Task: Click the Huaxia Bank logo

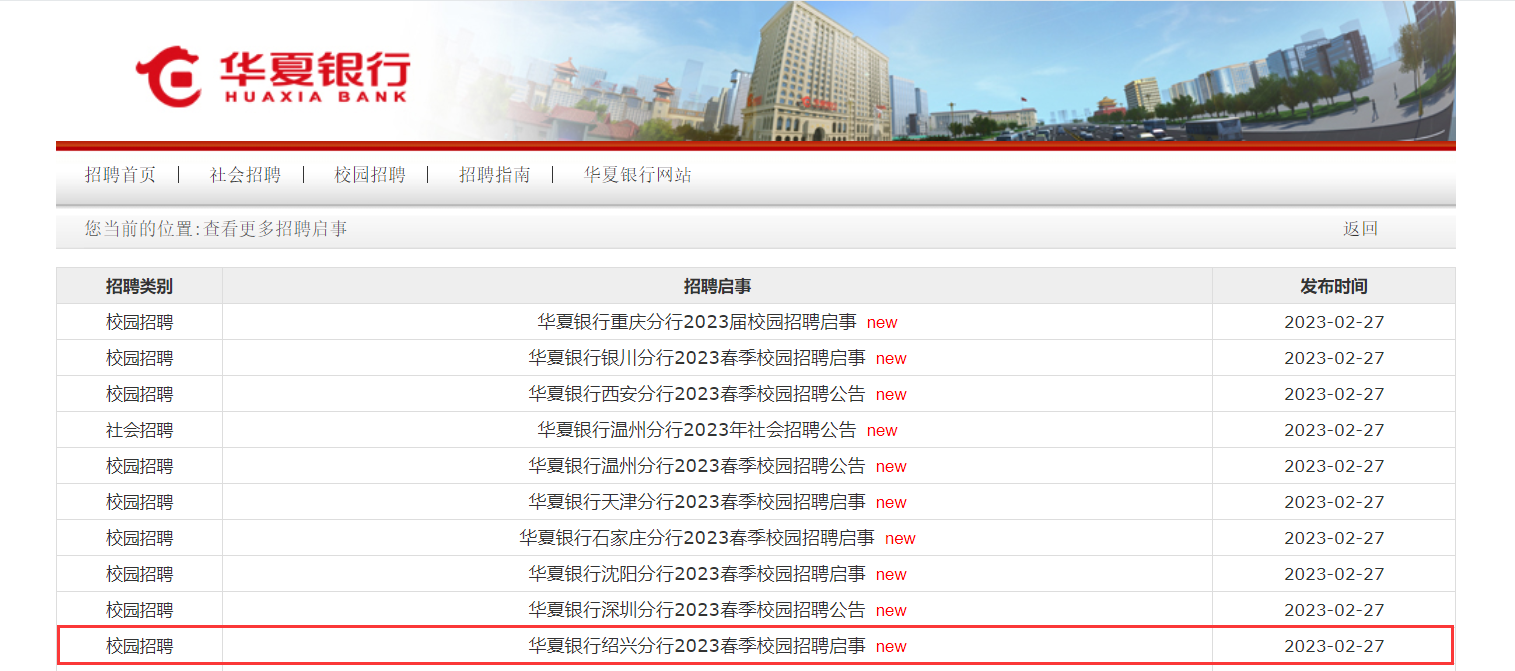Action: tap(272, 76)
